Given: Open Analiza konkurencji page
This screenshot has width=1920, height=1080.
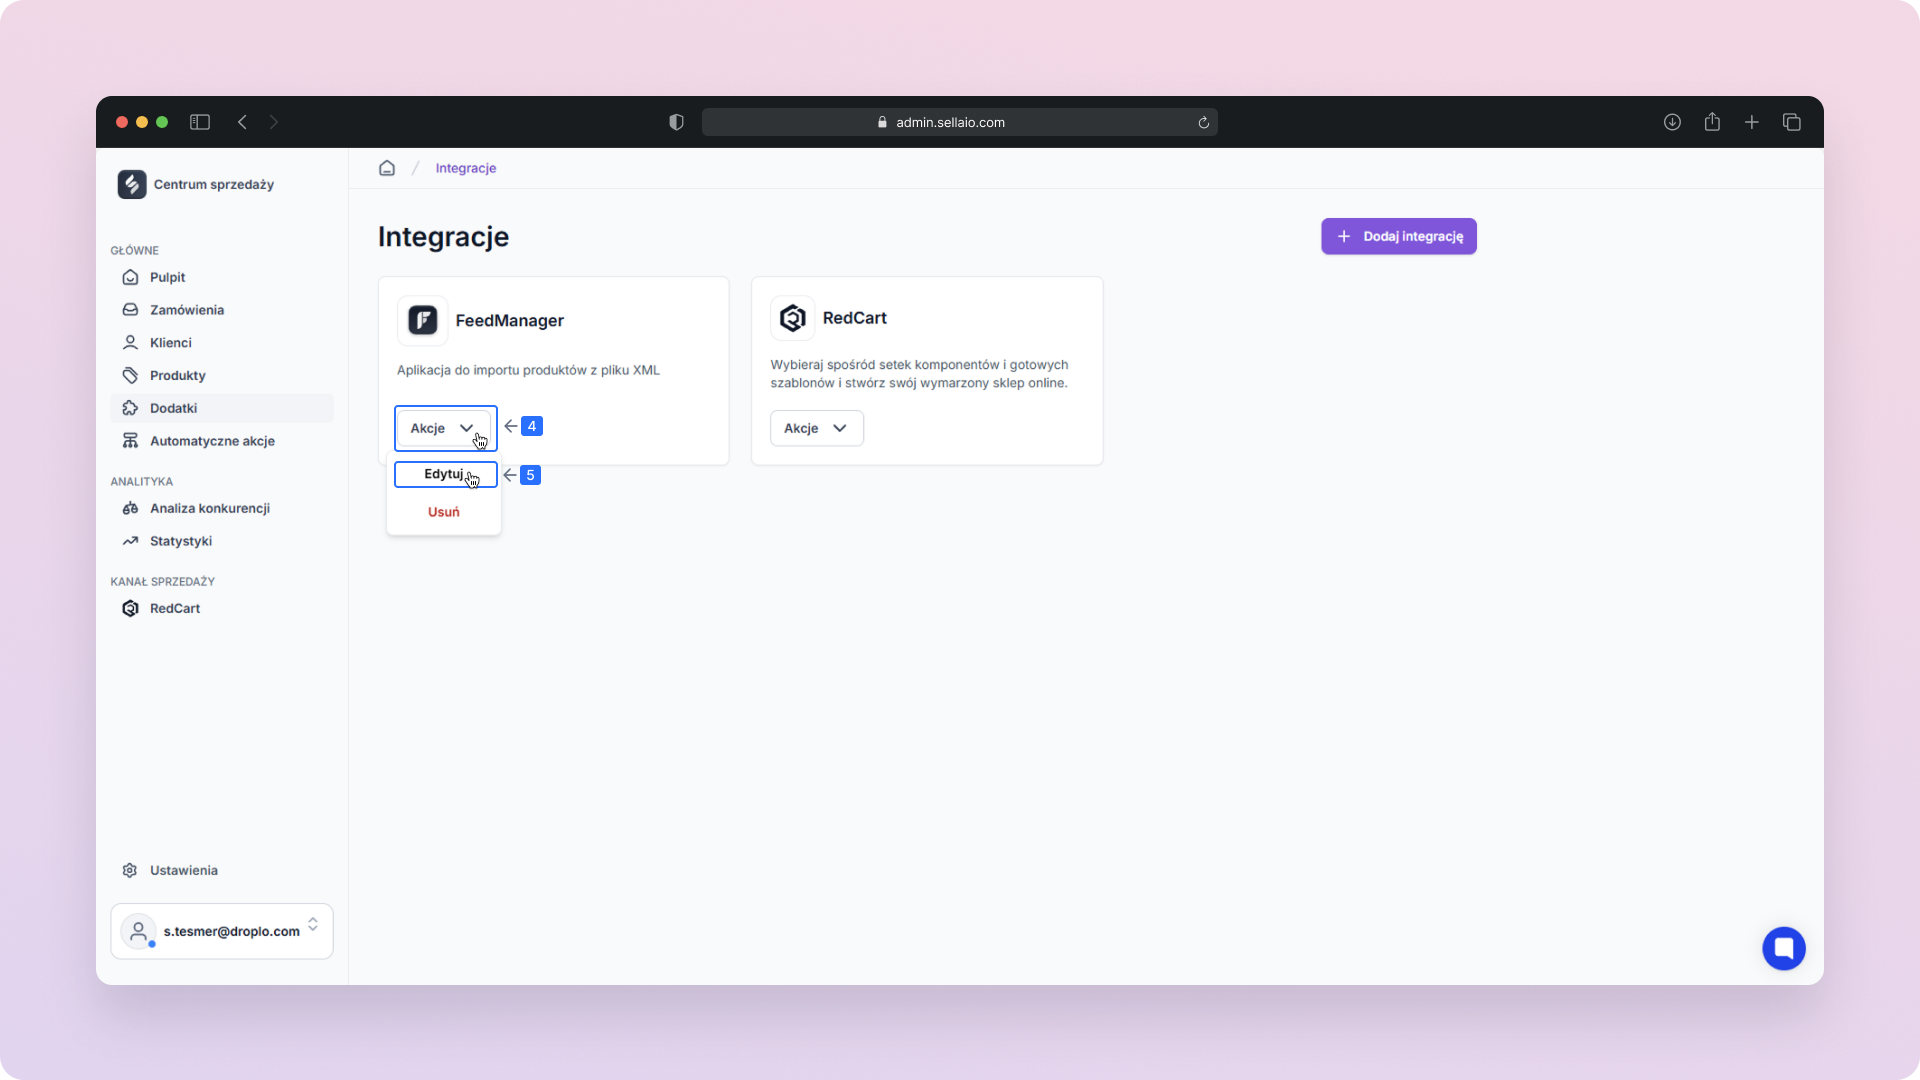Looking at the screenshot, I should coord(222,508).
